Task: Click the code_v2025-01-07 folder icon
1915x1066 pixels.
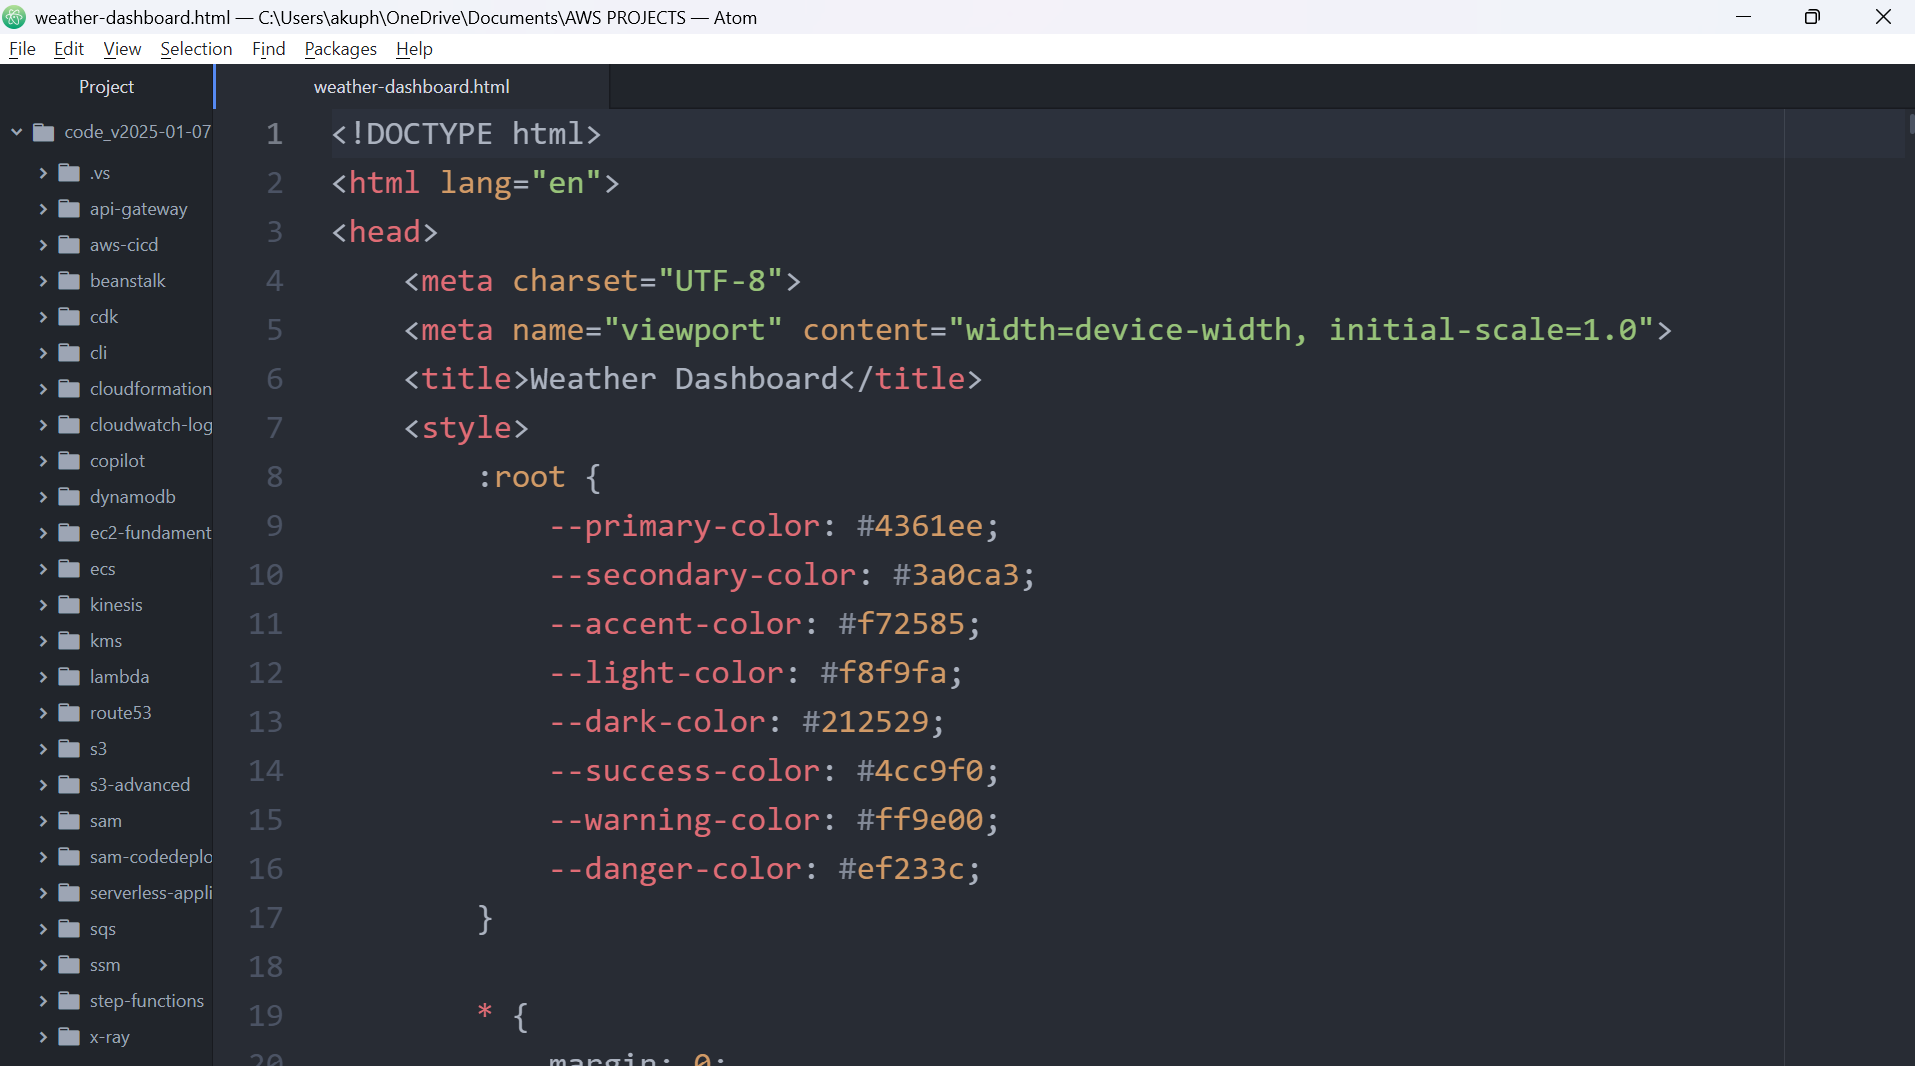Action: click(x=44, y=132)
